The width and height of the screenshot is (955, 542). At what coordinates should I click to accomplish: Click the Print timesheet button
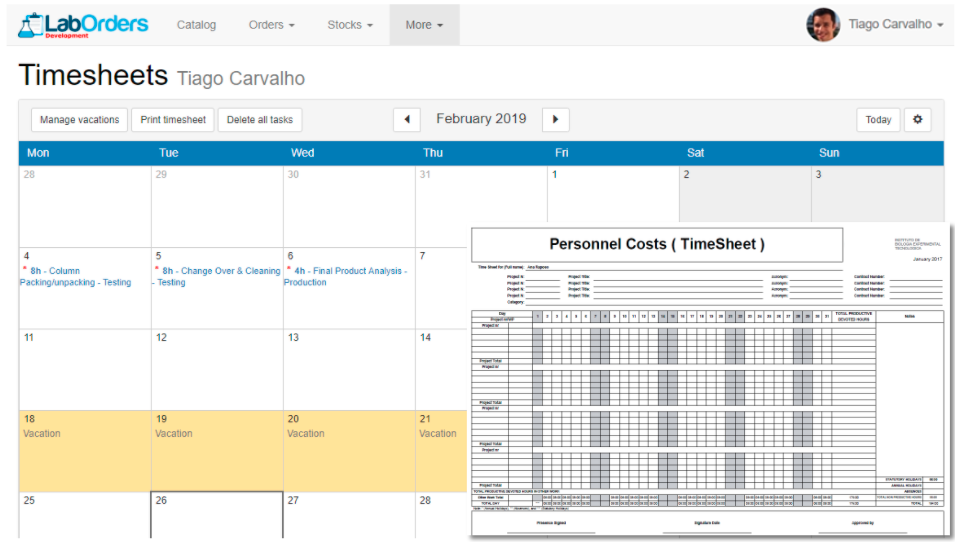coord(173,120)
